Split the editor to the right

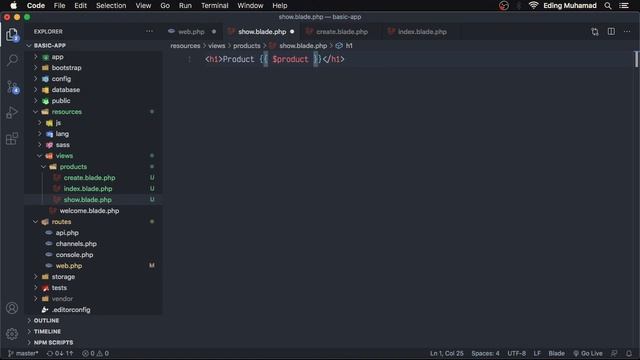coord(611,31)
